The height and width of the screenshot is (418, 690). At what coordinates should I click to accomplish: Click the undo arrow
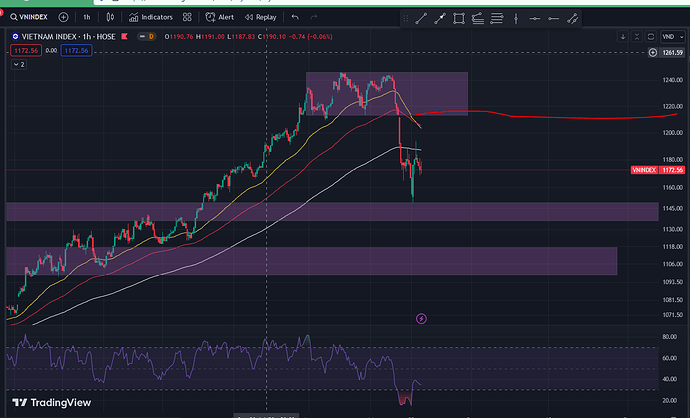pos(295,17)
